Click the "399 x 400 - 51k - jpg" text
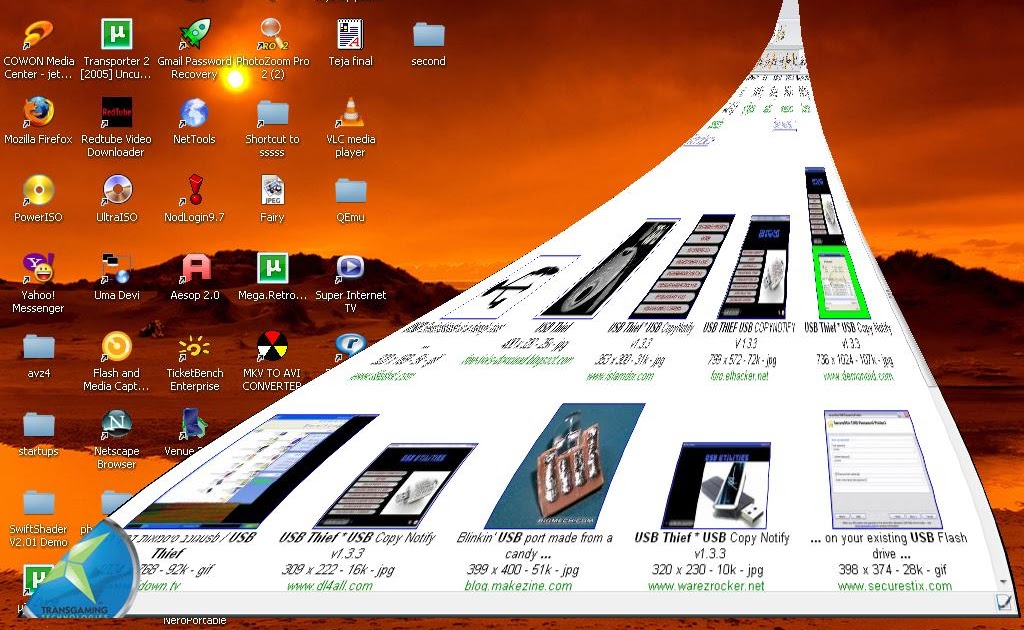This screenshot has width=1024, height=630. point(523,569)
